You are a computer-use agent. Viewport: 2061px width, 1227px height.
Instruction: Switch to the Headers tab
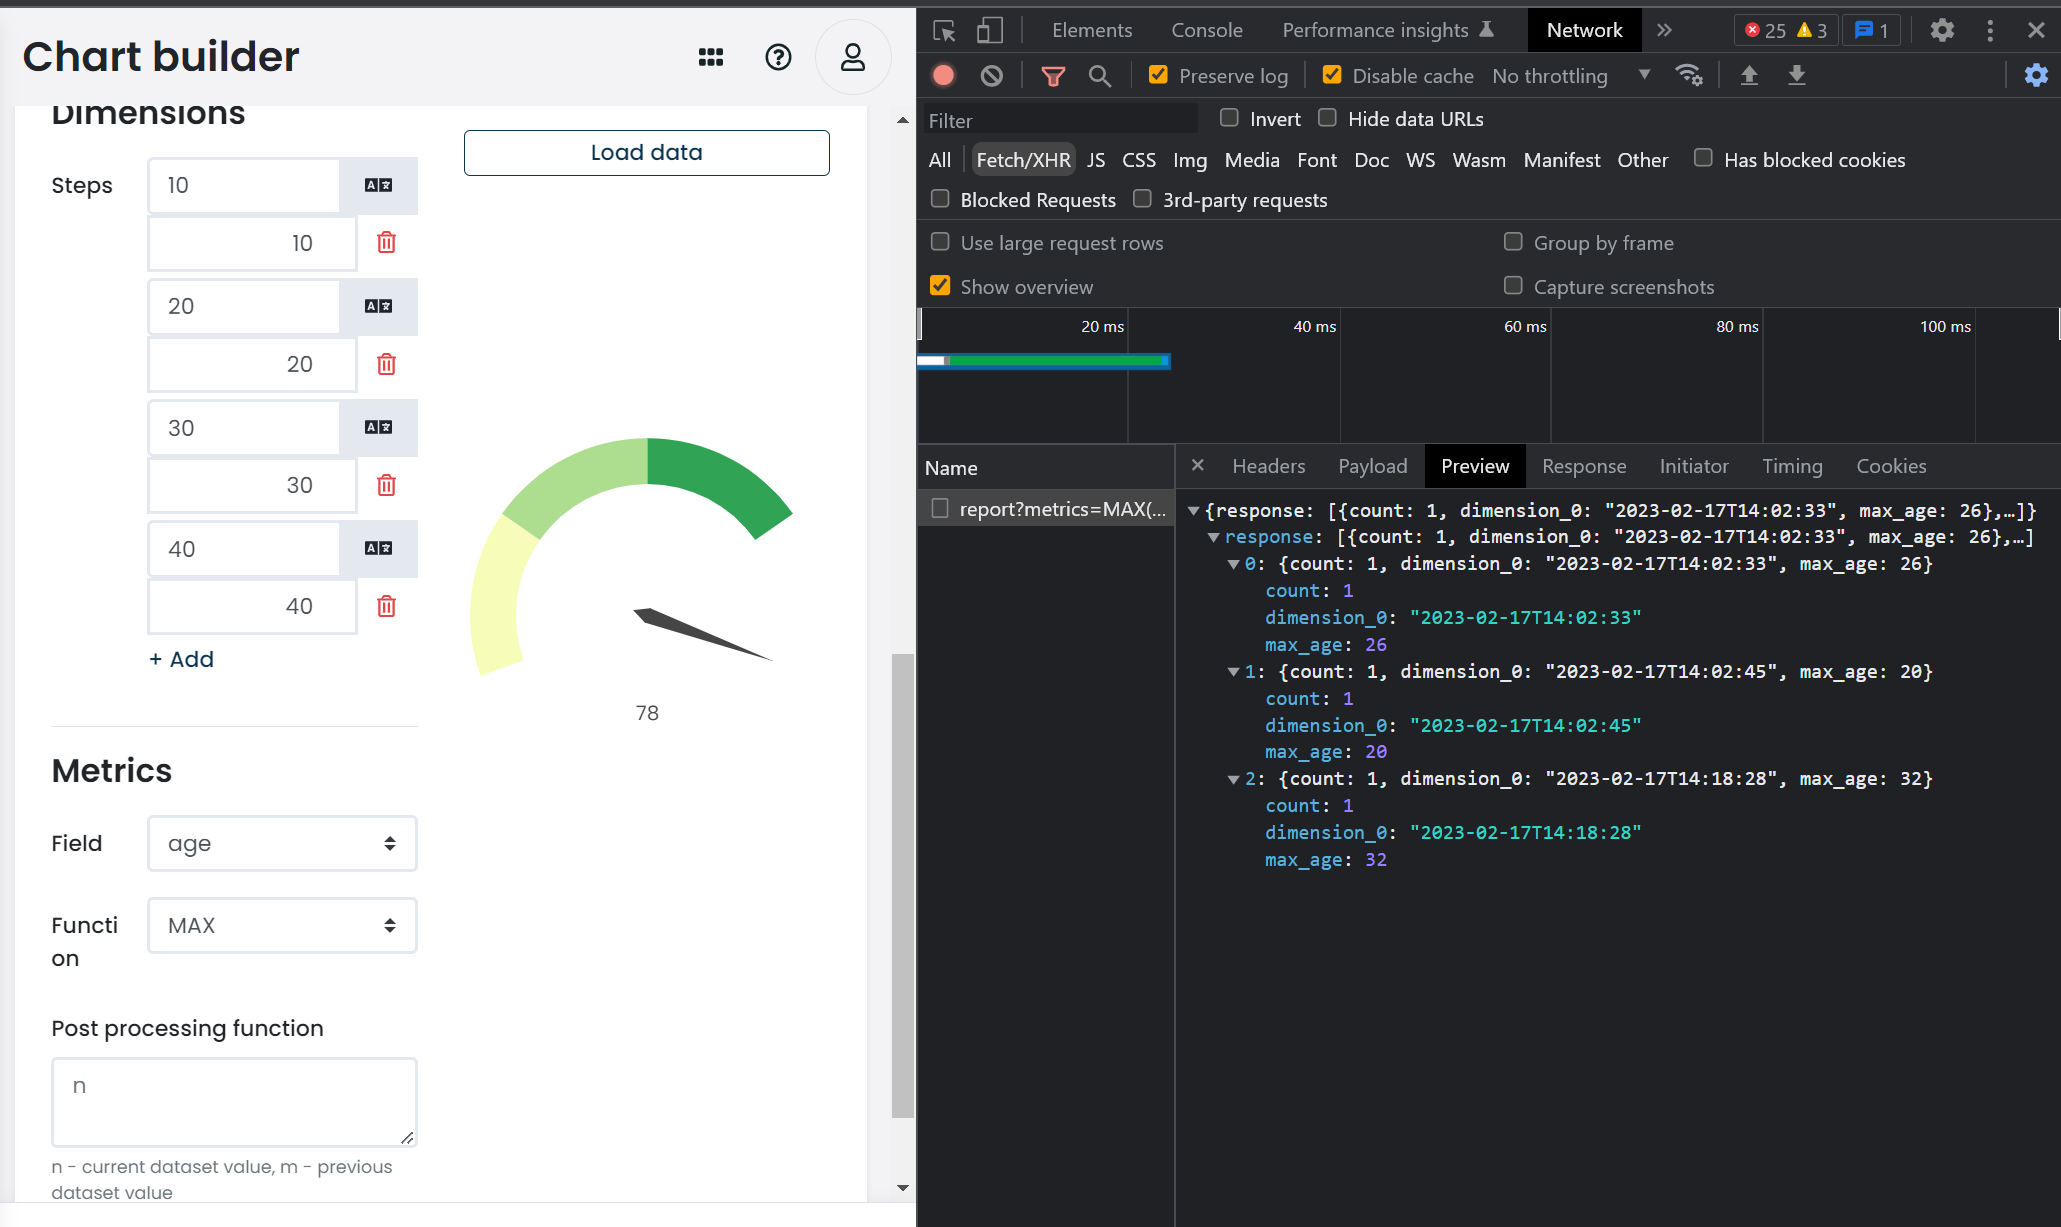(x=1268, y=466)
